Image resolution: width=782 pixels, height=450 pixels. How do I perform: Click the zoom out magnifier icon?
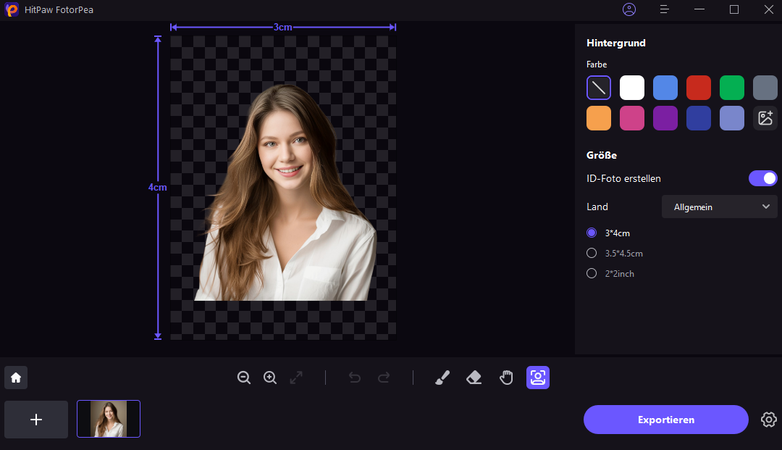(x=244, y=378)
